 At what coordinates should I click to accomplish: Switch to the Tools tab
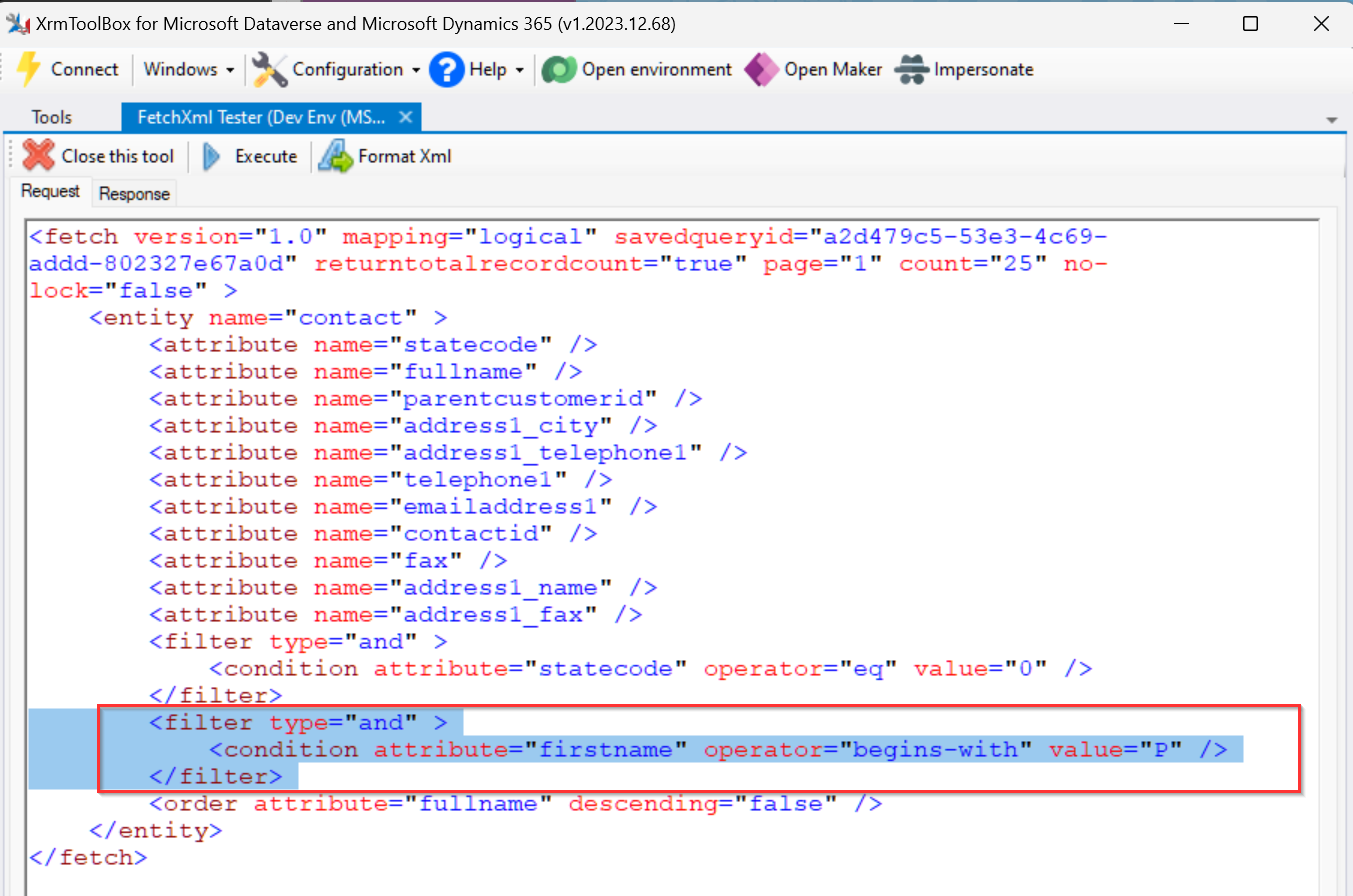point(52,117)
